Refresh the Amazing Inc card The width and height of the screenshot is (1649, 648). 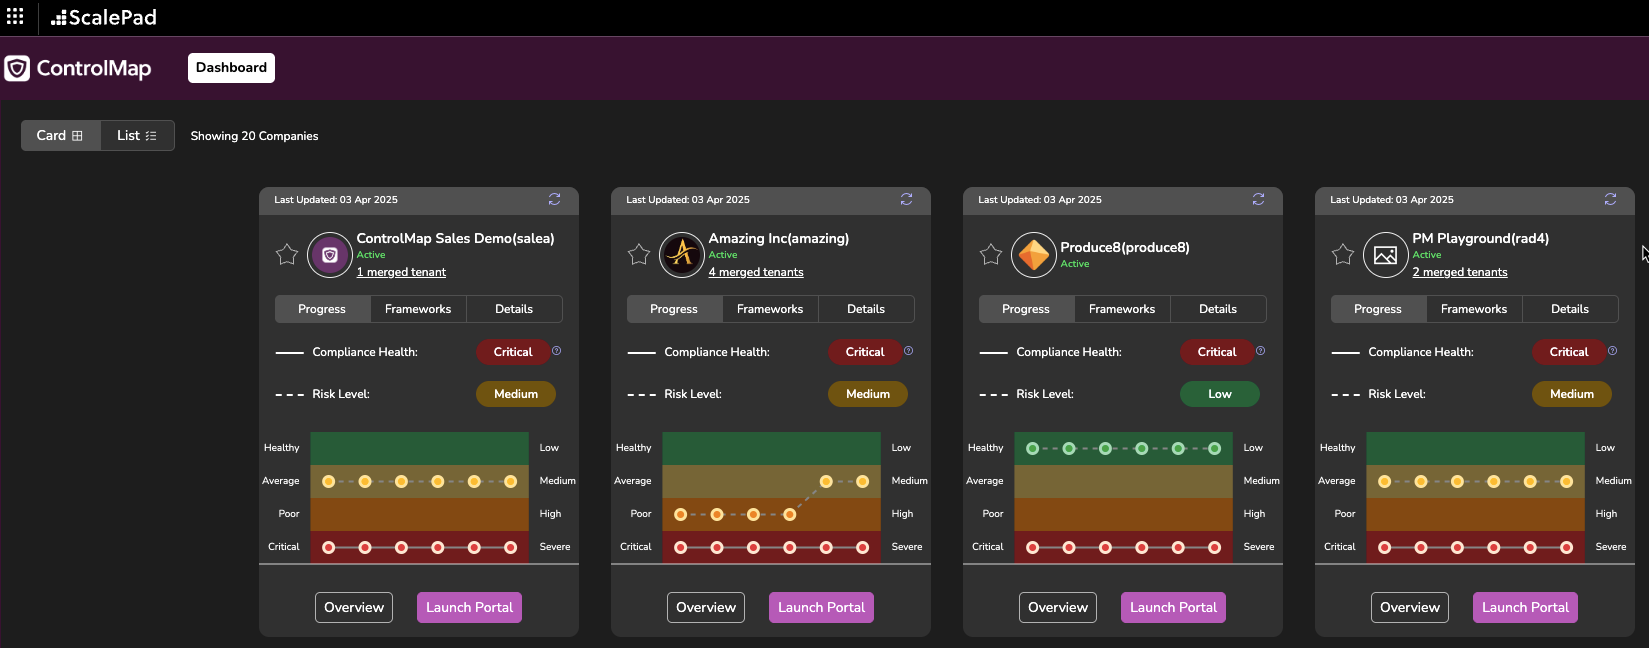[x=906, y=199]
